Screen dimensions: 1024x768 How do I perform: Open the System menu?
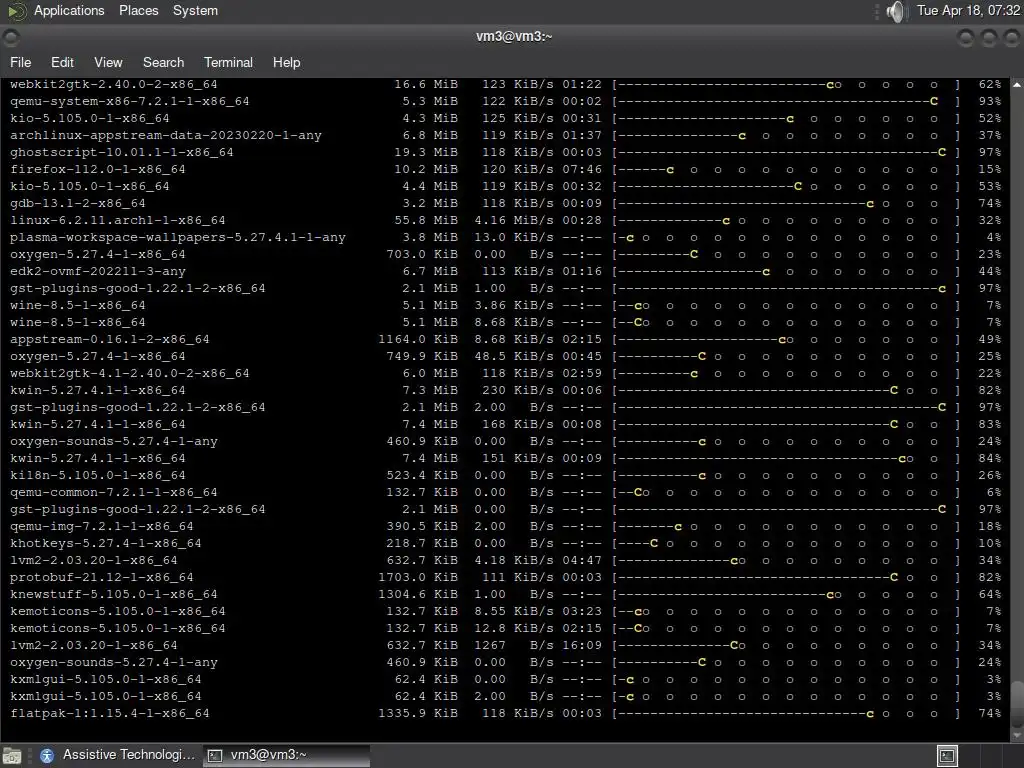tap(195, 10)
